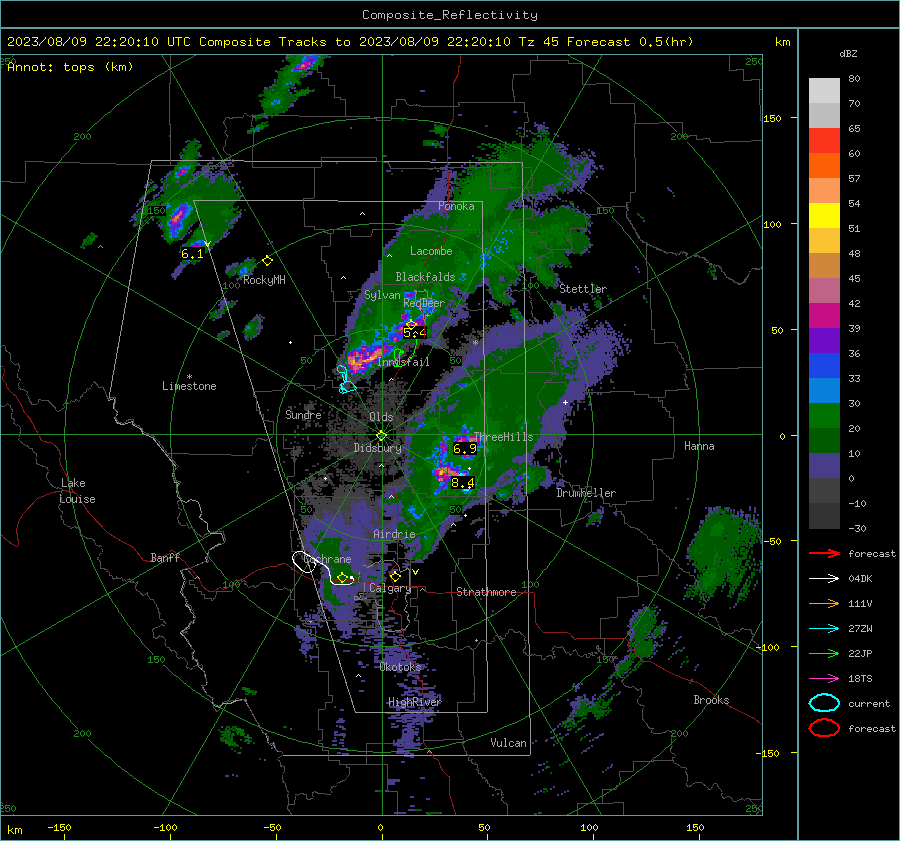The image size is (900, 841).
Task: Click the yellow swatch between 54 and 51
Action: click(824, 216)
